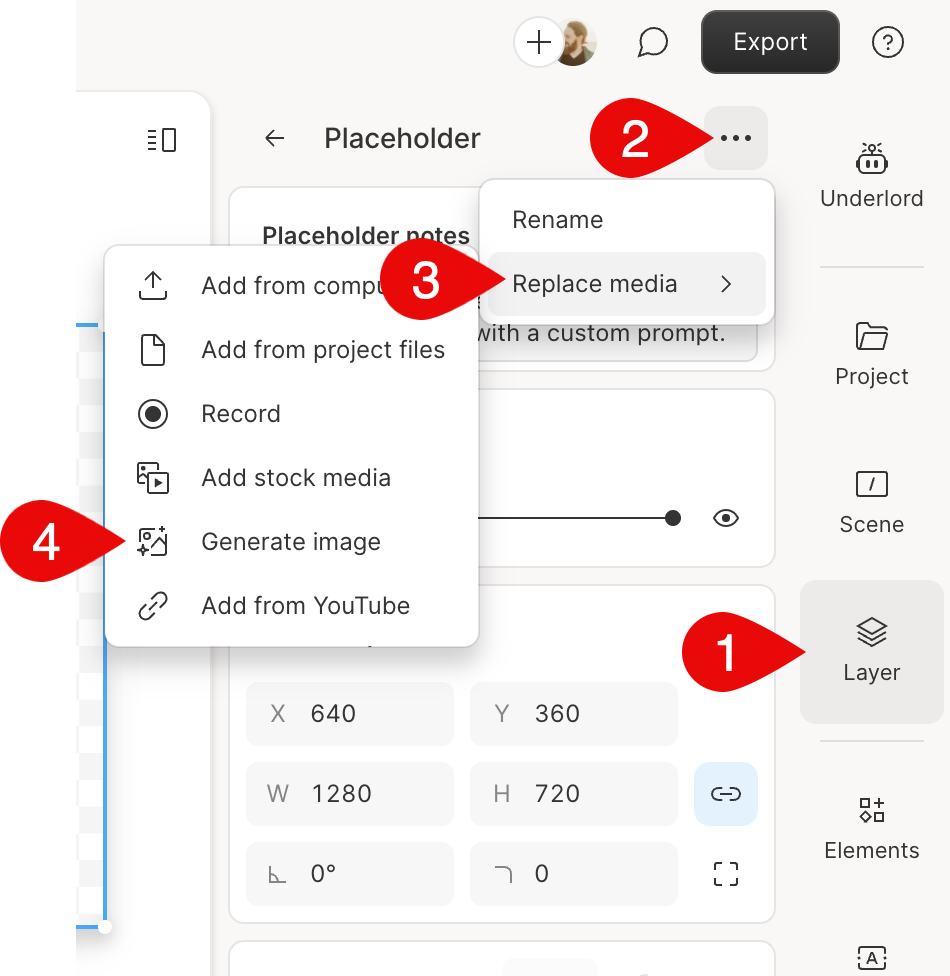Open the help question mark menu
The image size is (950, 976).
pyautogui.click(x=887, y=42)
